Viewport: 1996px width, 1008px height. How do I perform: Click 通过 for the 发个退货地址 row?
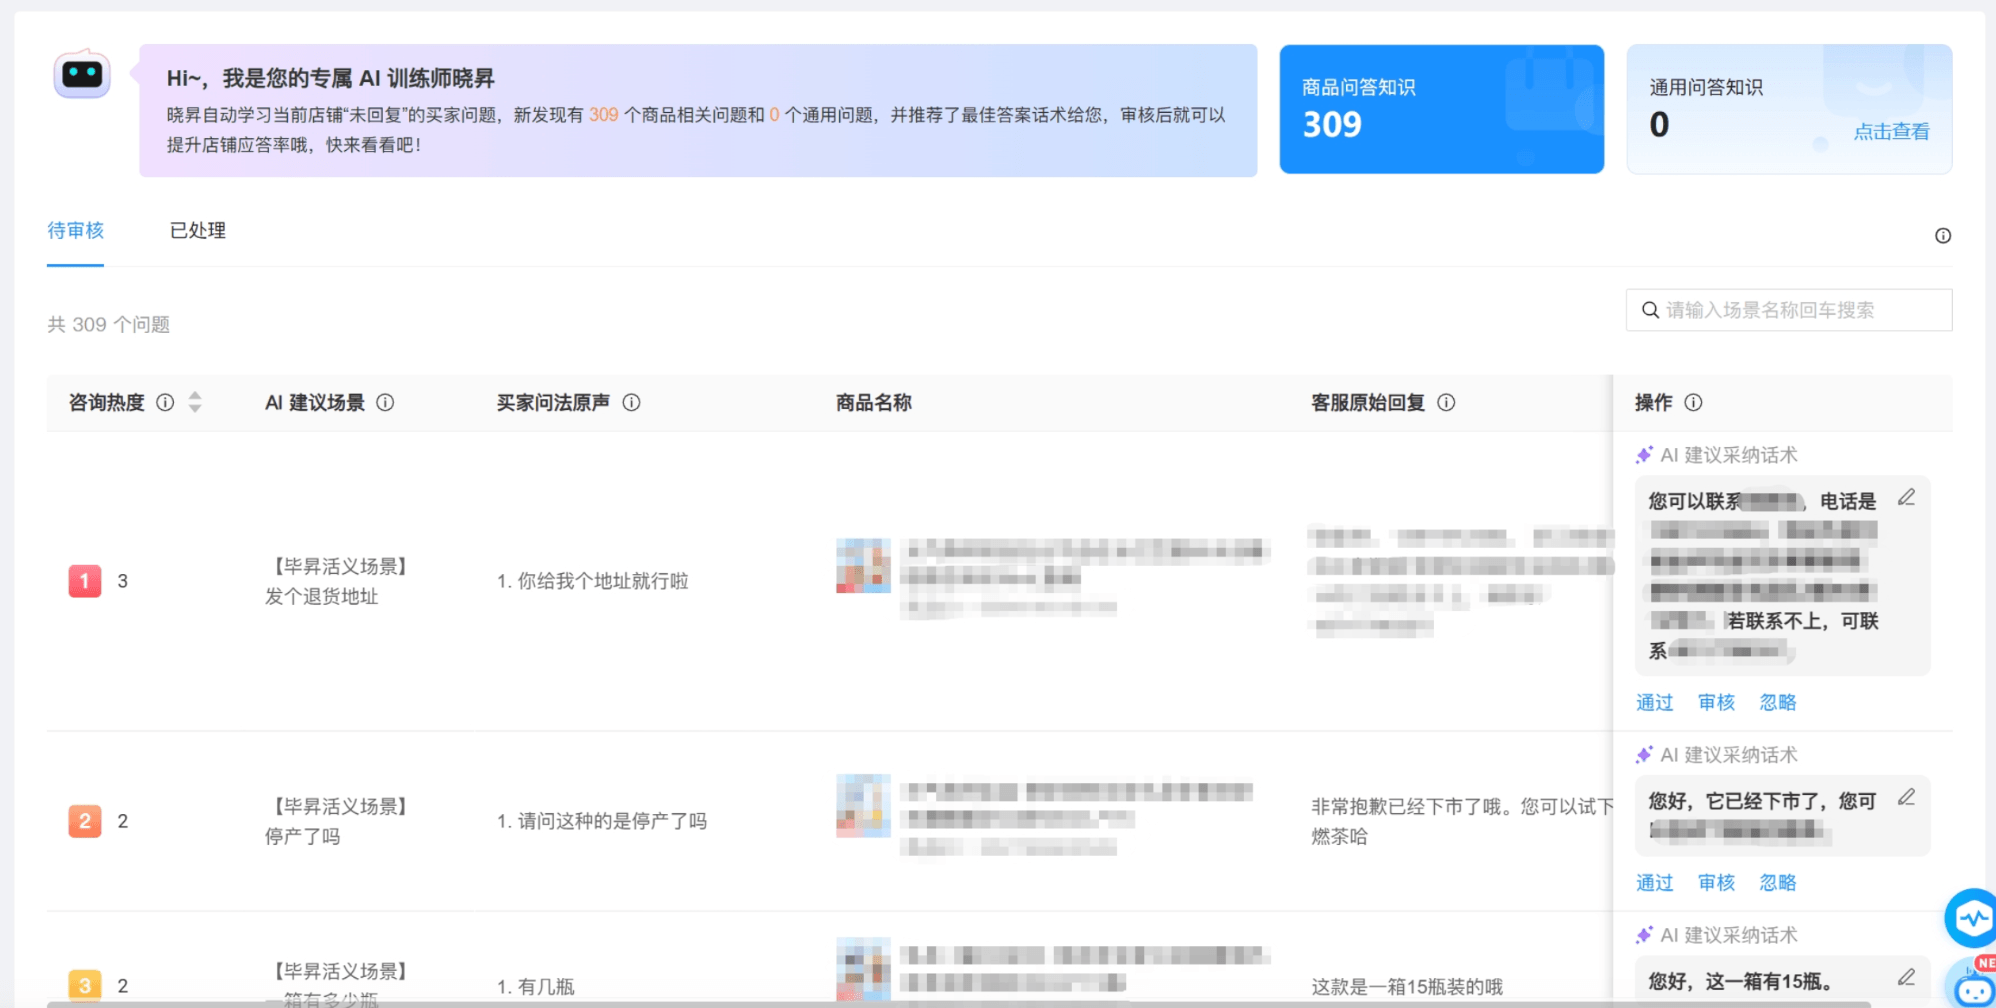(x=1654, y=703)
